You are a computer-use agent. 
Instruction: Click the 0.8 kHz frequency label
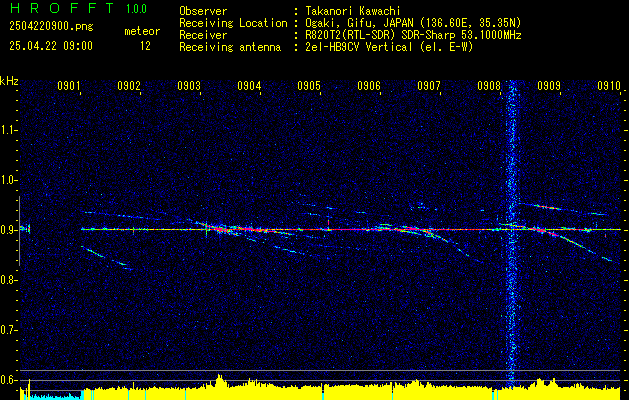8,280
